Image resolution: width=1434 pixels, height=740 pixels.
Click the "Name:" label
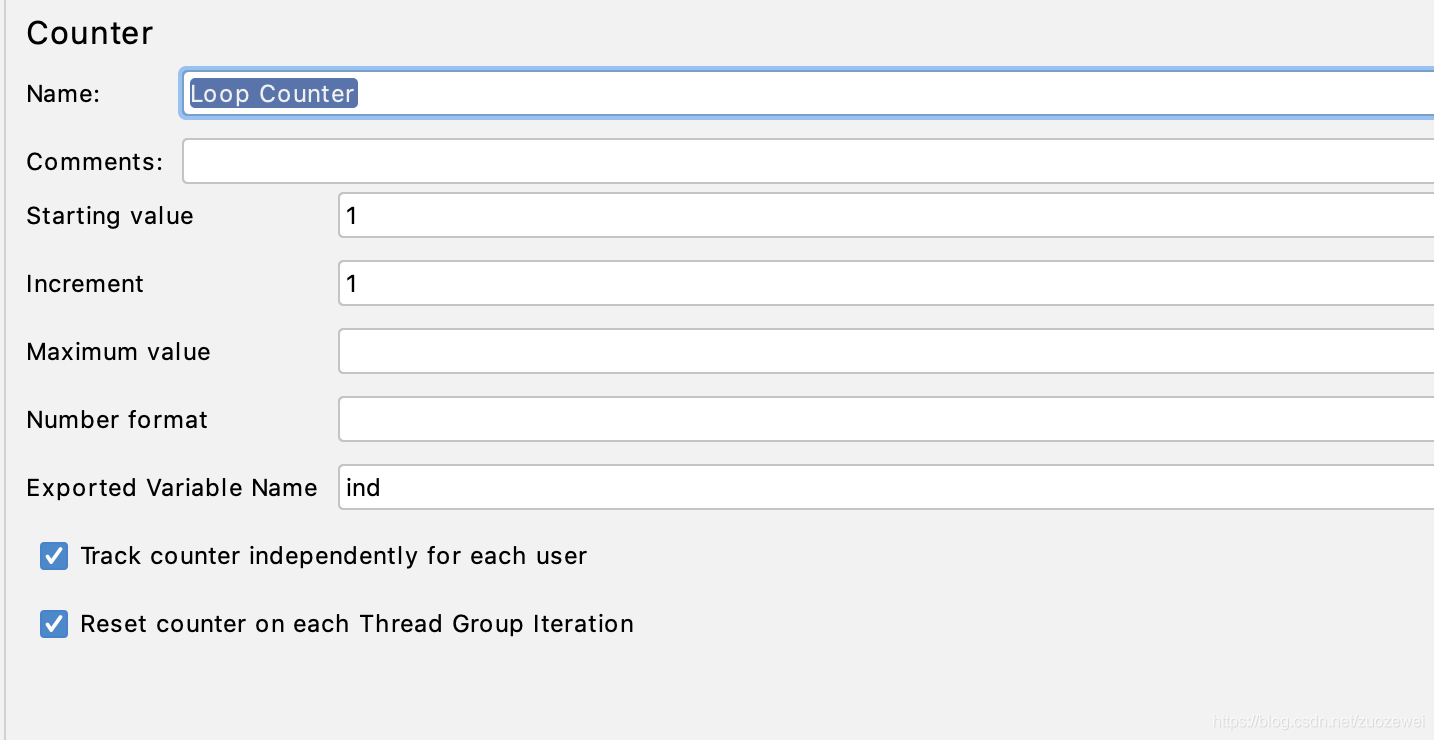pyautogui.click(x=63, y=94)
